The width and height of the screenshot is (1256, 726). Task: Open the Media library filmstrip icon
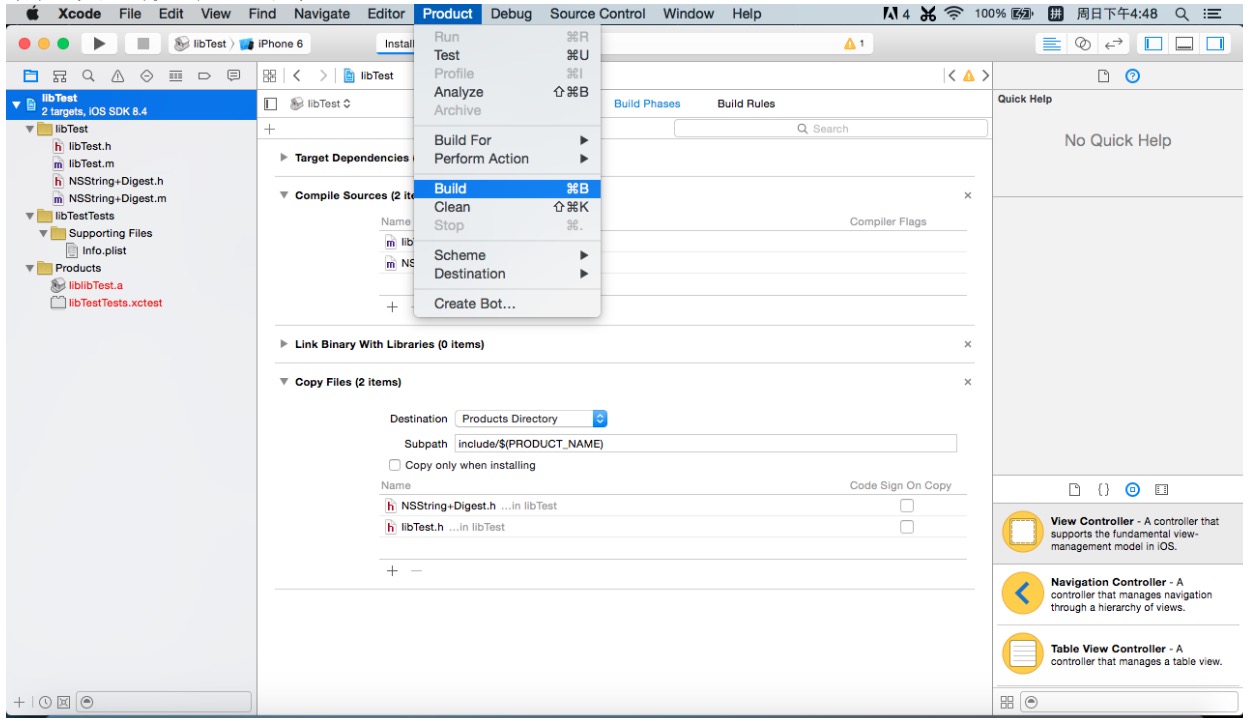click(1161, 490)
